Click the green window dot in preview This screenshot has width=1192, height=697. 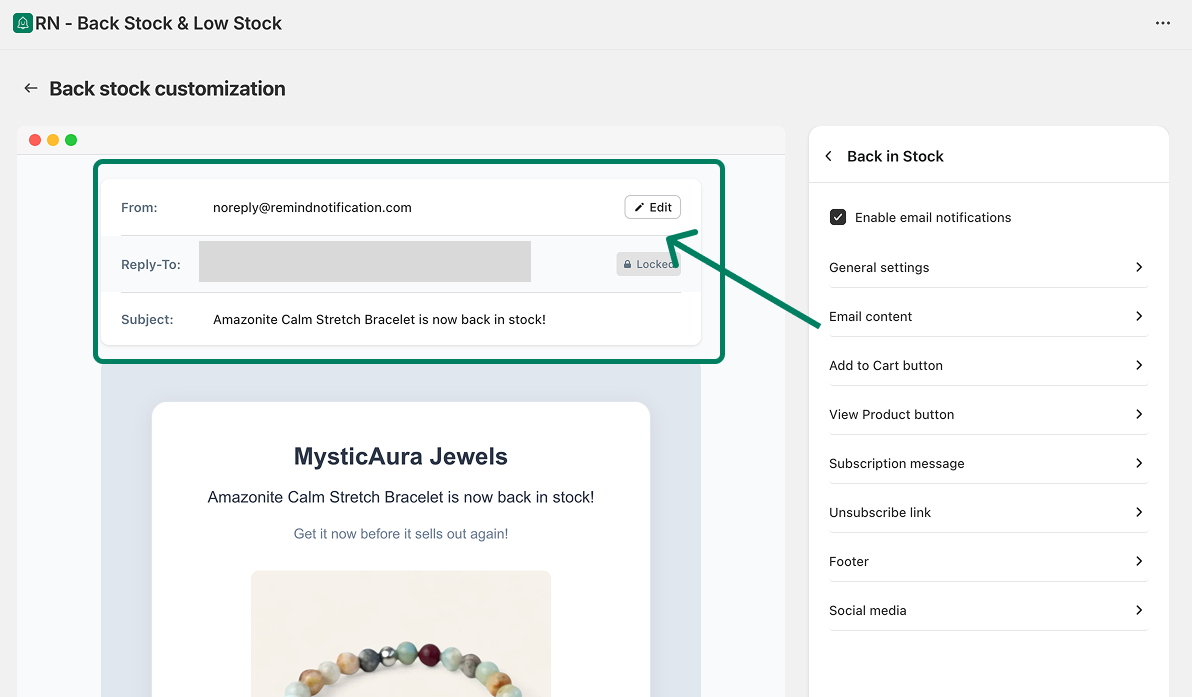pos(71,140)
